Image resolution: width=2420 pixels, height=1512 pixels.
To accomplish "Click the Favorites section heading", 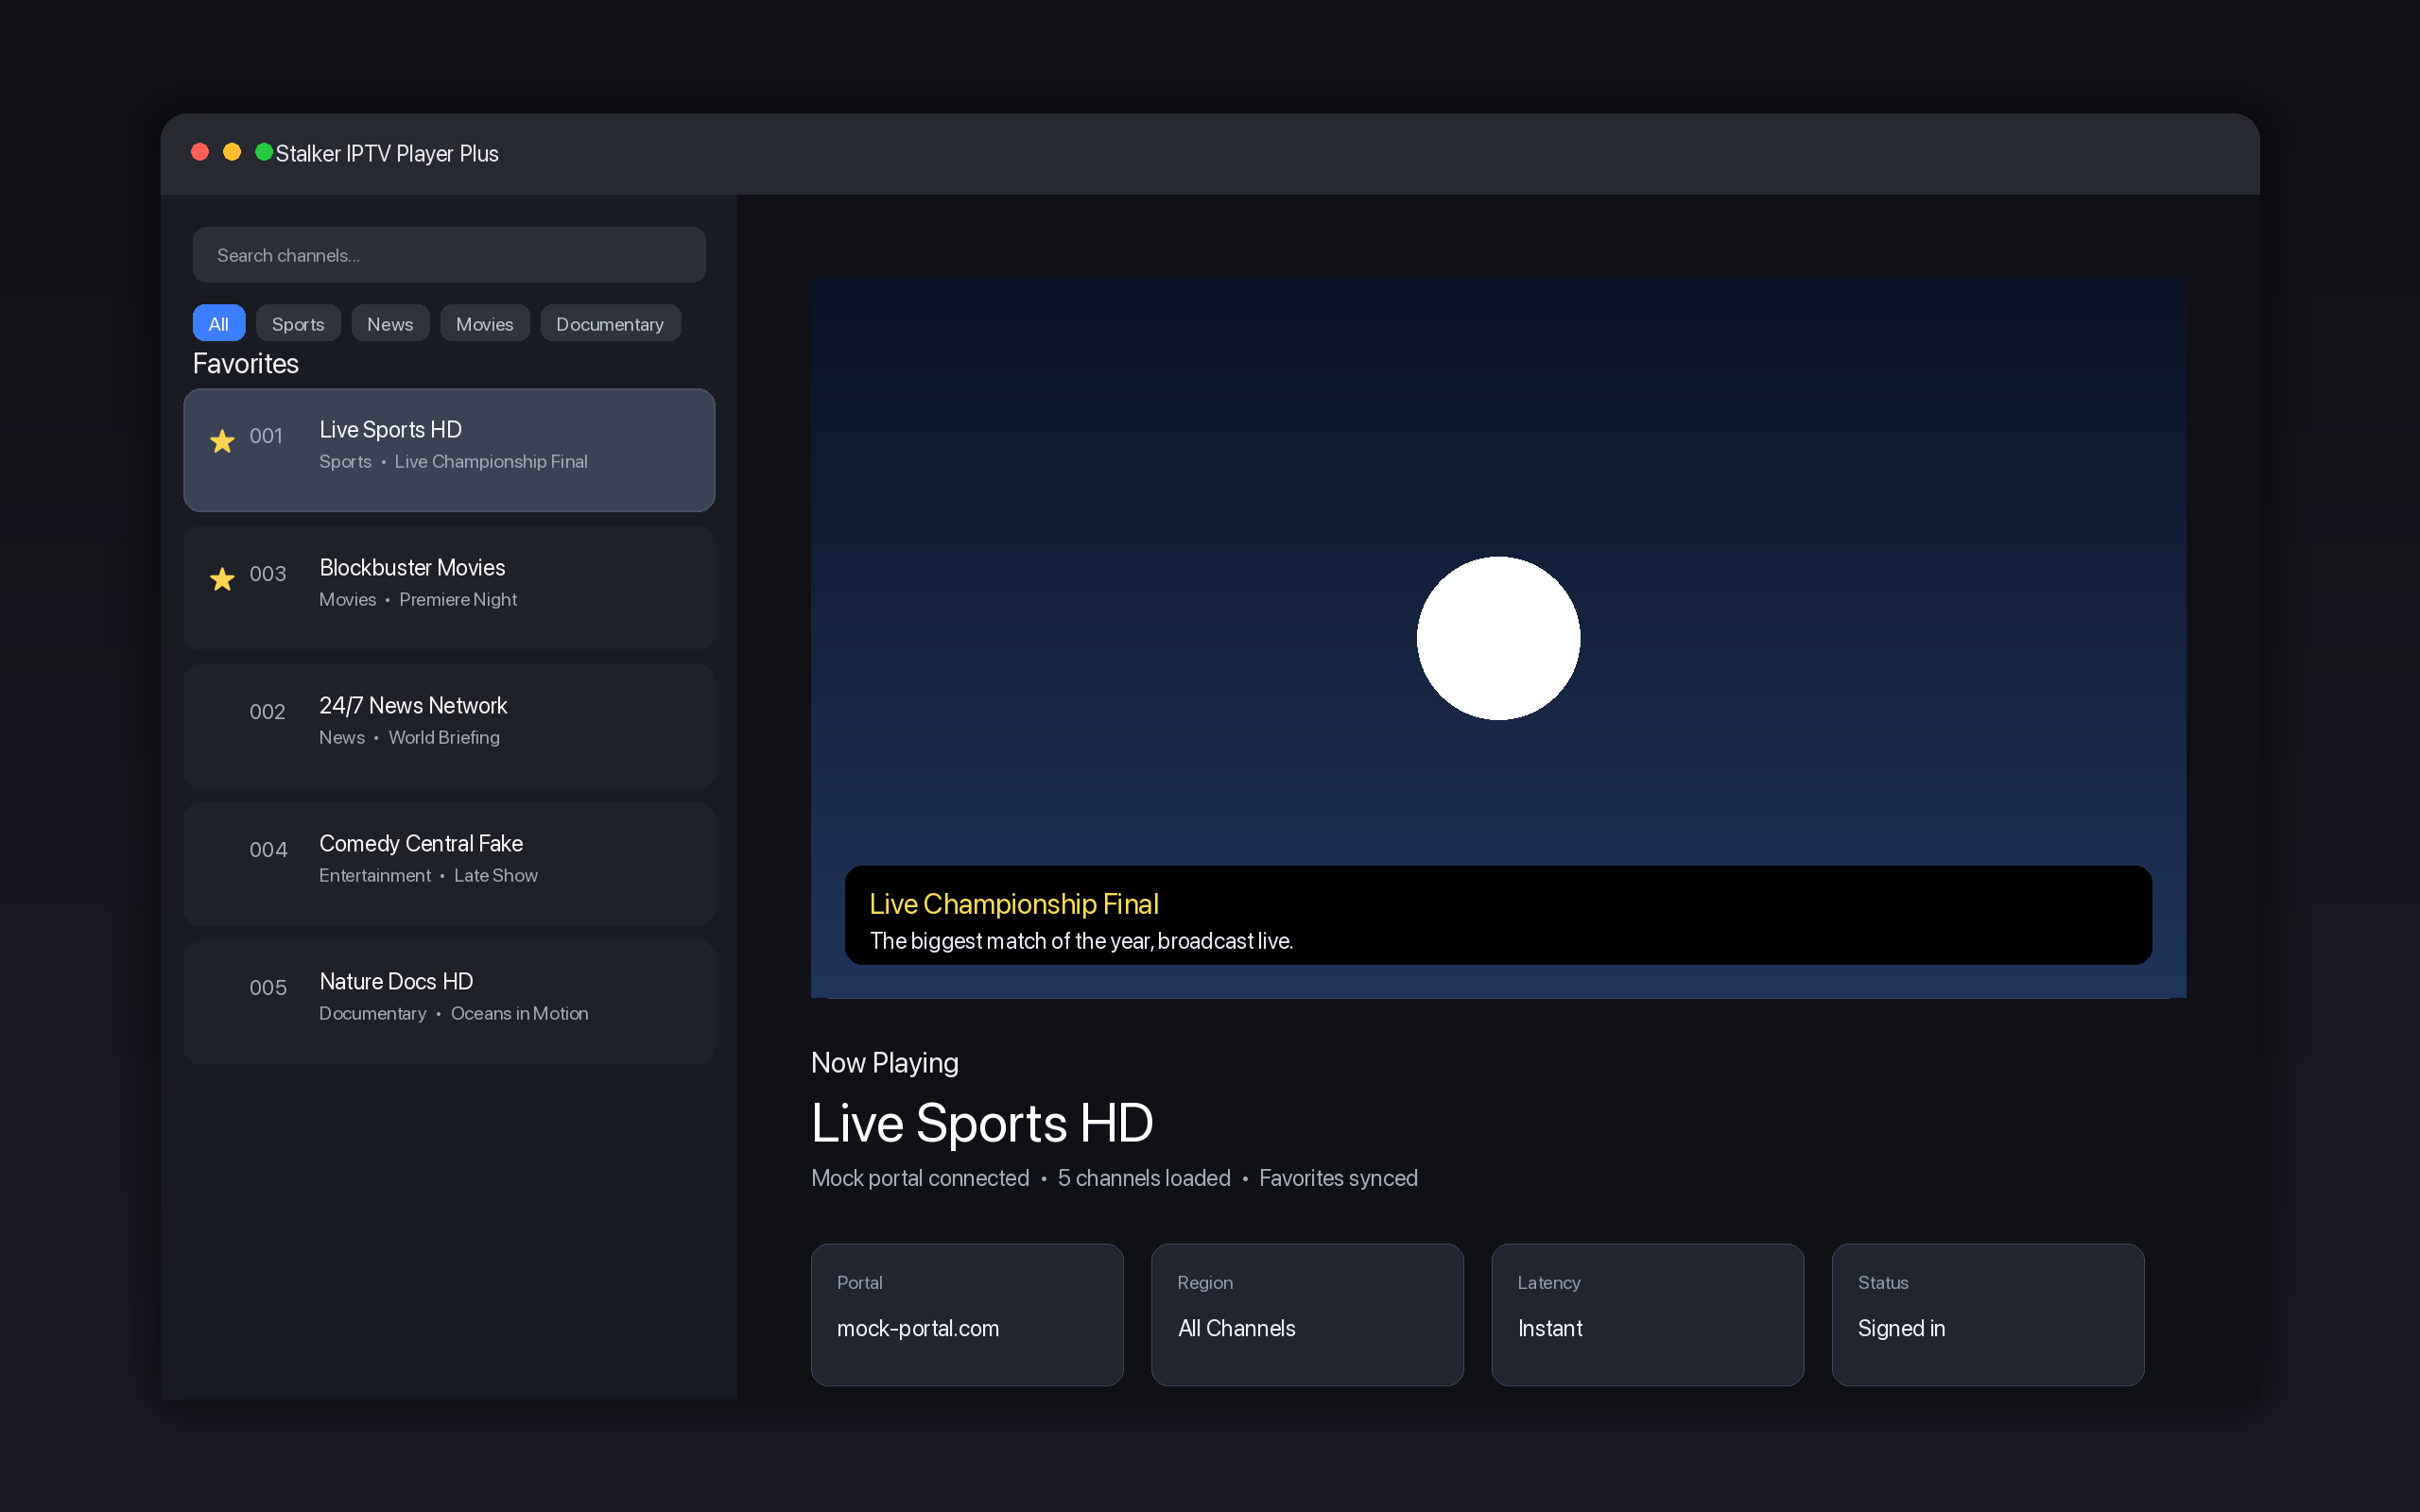I will [246, 364].
